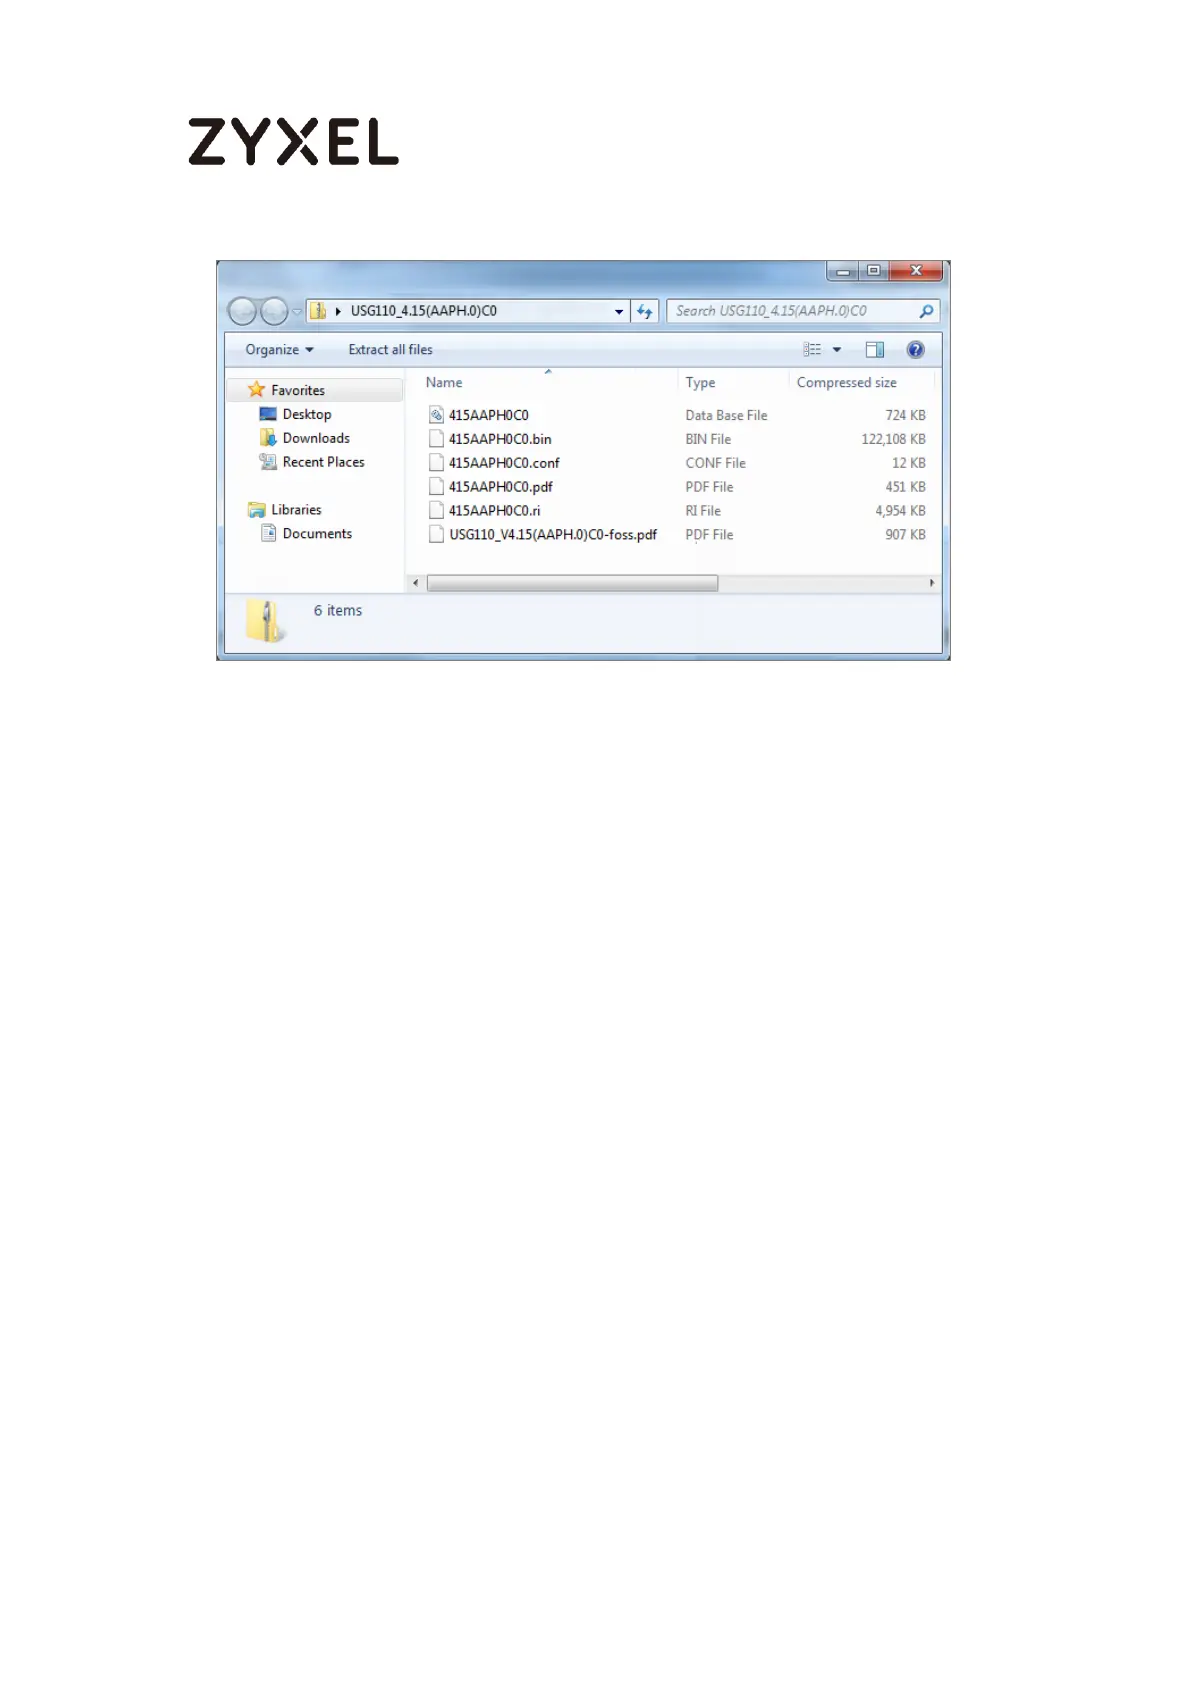
Task: Click the Back navigation arrow button
Action: click(242, 311)
